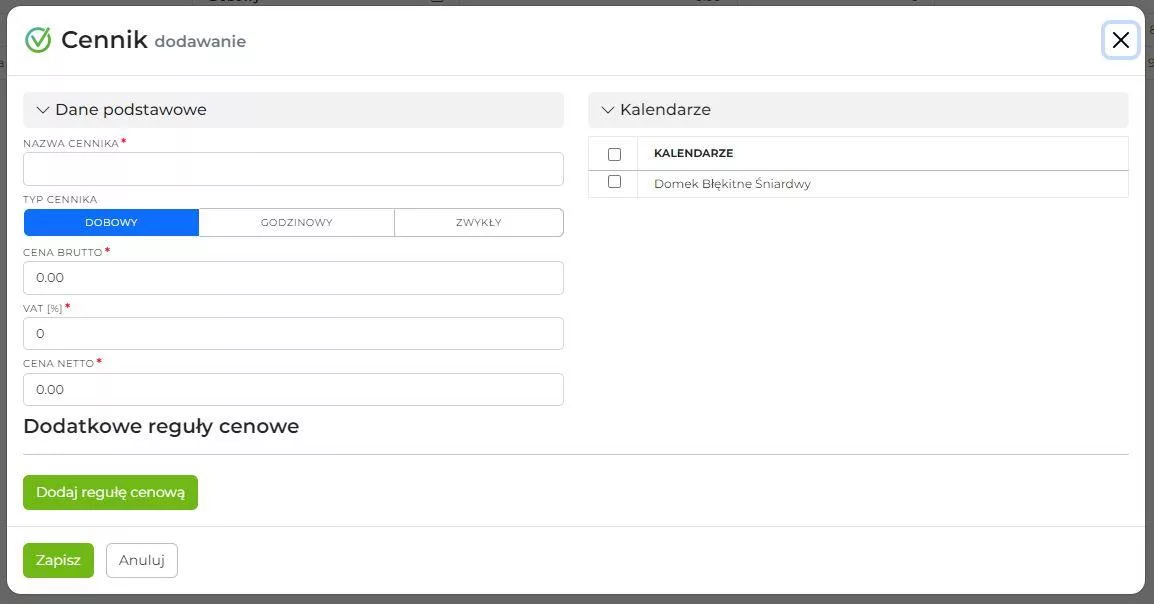Click the Cena netto input field

tap(293, 390)
